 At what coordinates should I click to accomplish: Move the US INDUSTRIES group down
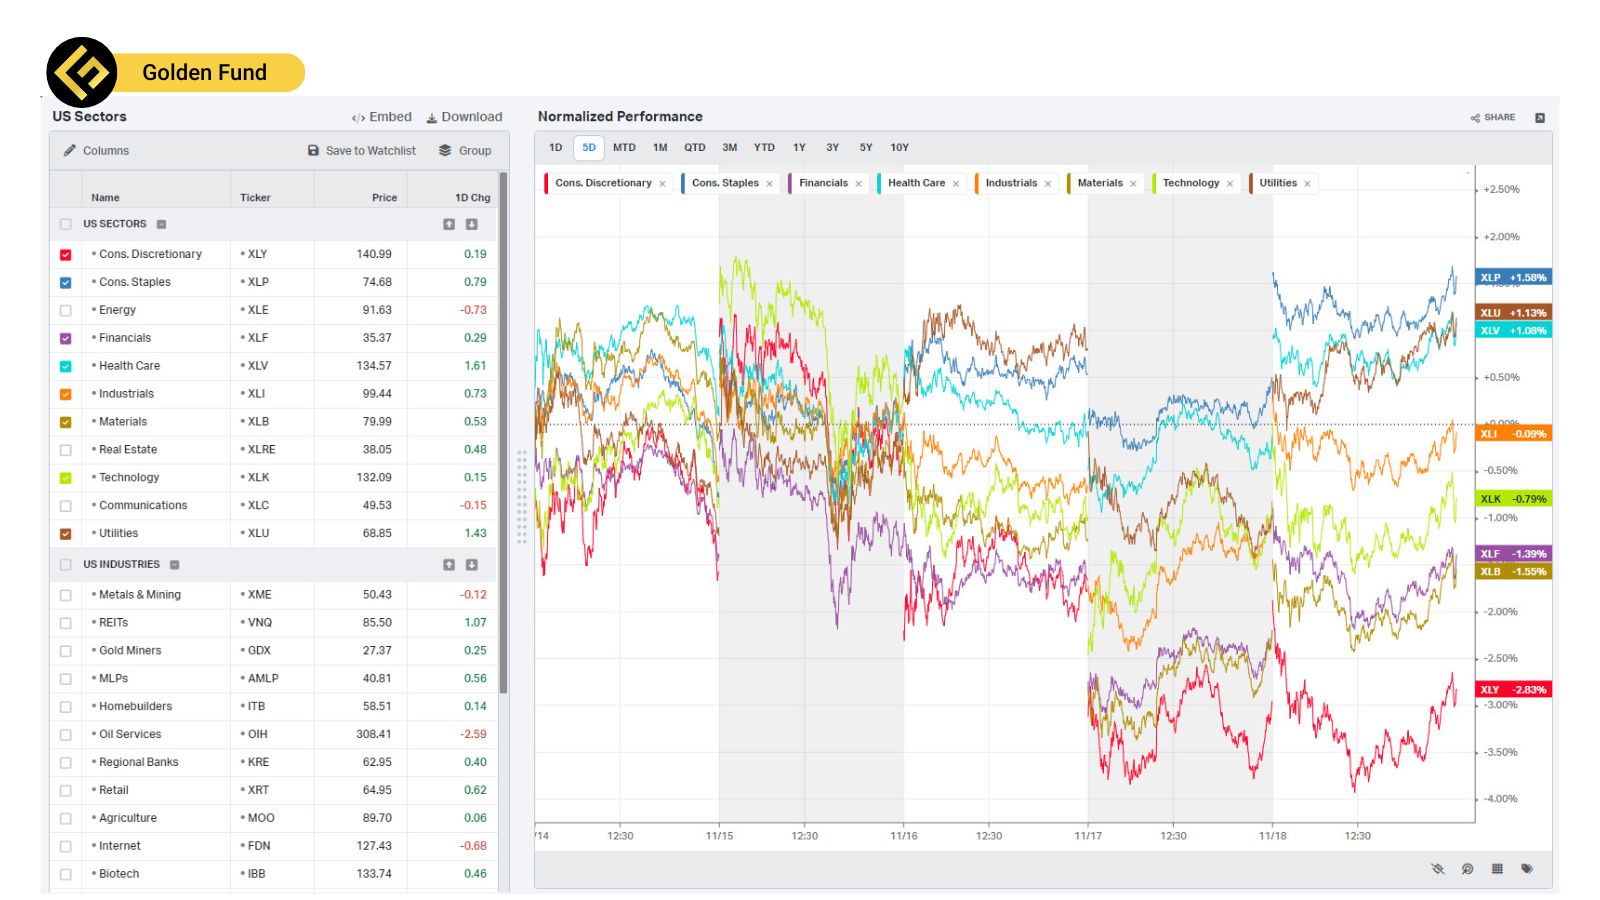[x=472, y=565]
